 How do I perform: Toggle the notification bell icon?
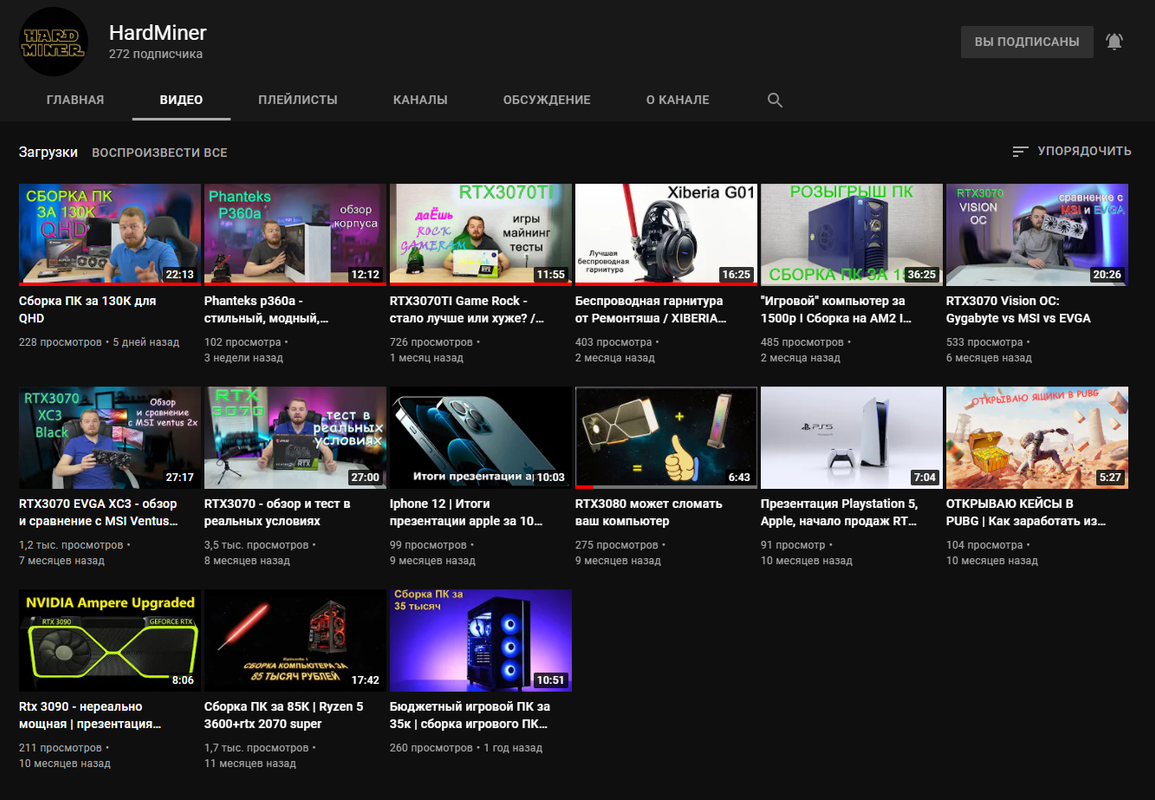(x=1114, y=42)
